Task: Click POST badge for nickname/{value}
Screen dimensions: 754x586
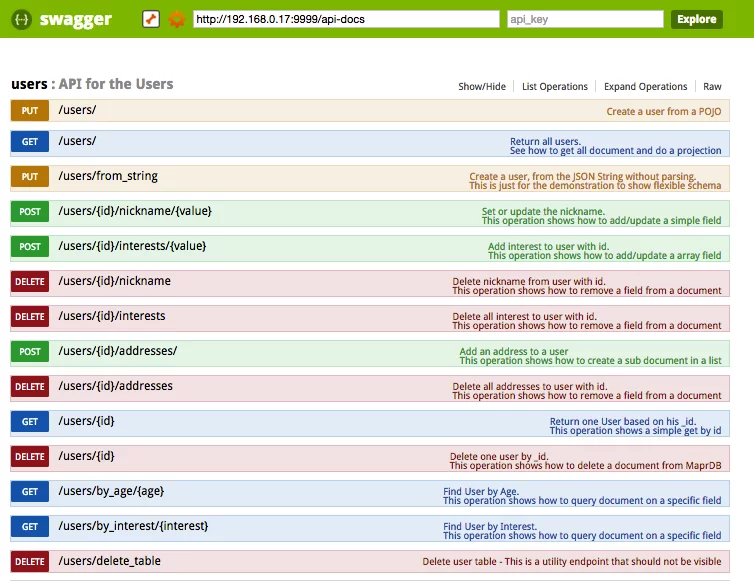Action: [30, 212]
